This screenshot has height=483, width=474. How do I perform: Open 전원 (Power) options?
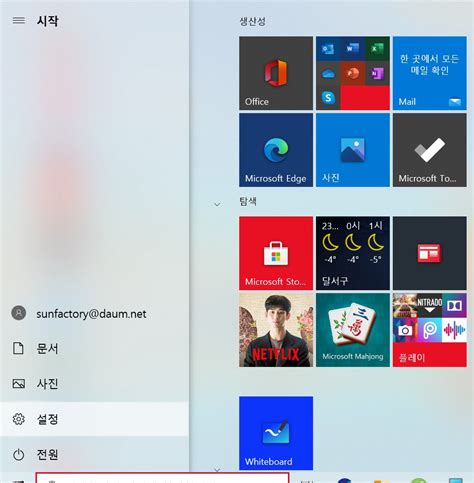coord(94,454)
